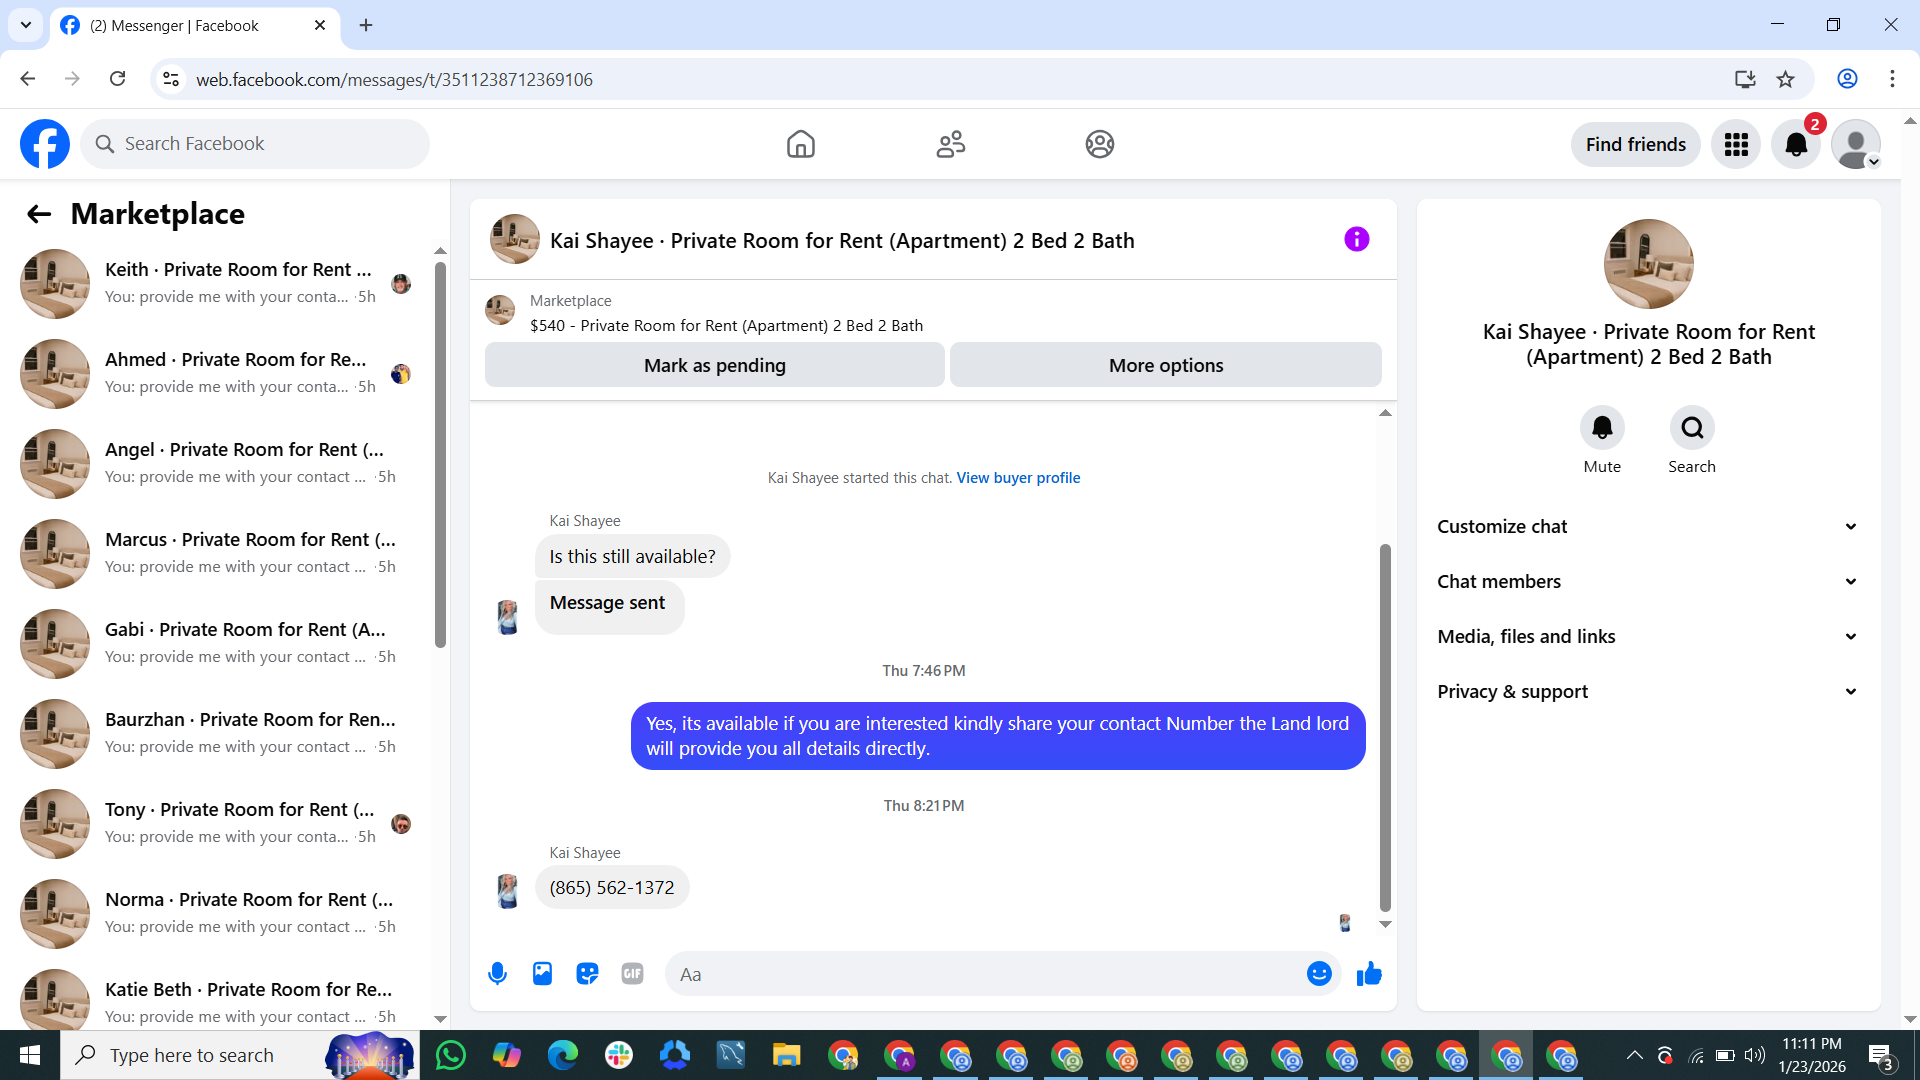Toggle the purple conversation info icon
Screen dimensions: 1920x1080
[1356, 239]
